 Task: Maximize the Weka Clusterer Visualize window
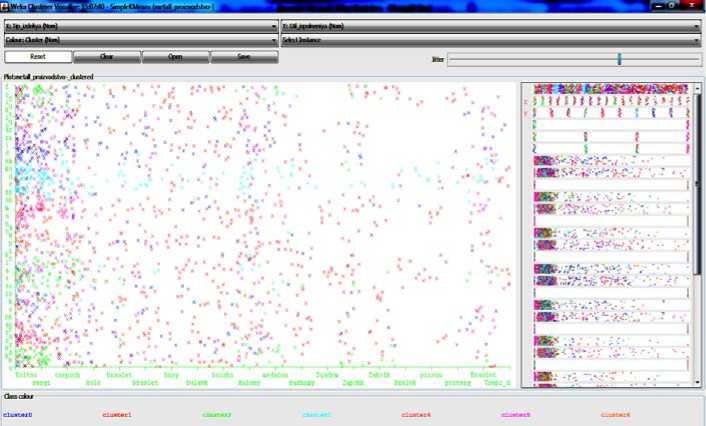673,5
